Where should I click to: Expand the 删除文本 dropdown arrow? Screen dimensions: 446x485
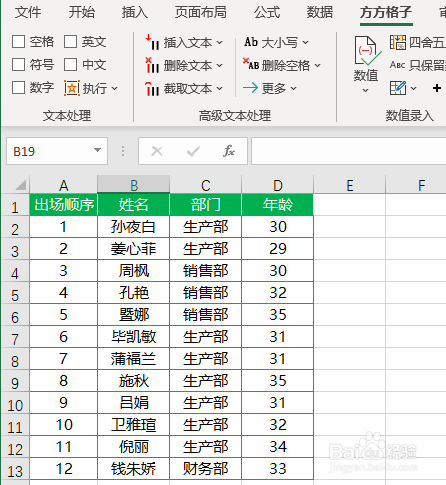(219, 66)
